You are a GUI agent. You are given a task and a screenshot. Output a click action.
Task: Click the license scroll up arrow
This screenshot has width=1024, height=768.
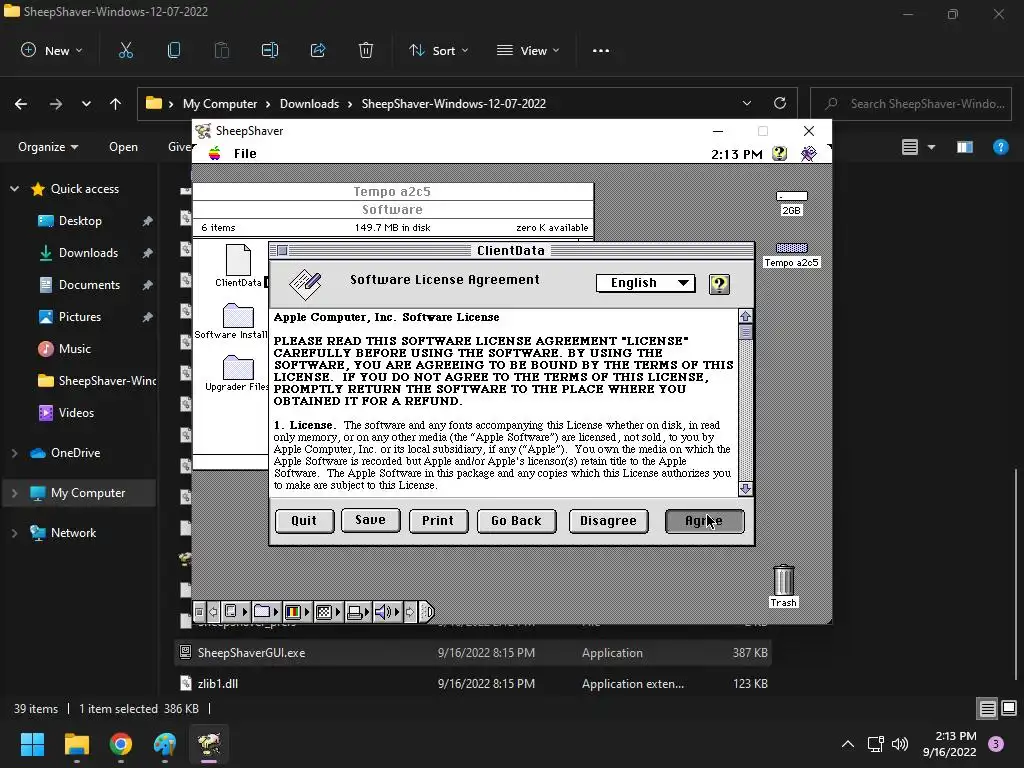point(745,316)
